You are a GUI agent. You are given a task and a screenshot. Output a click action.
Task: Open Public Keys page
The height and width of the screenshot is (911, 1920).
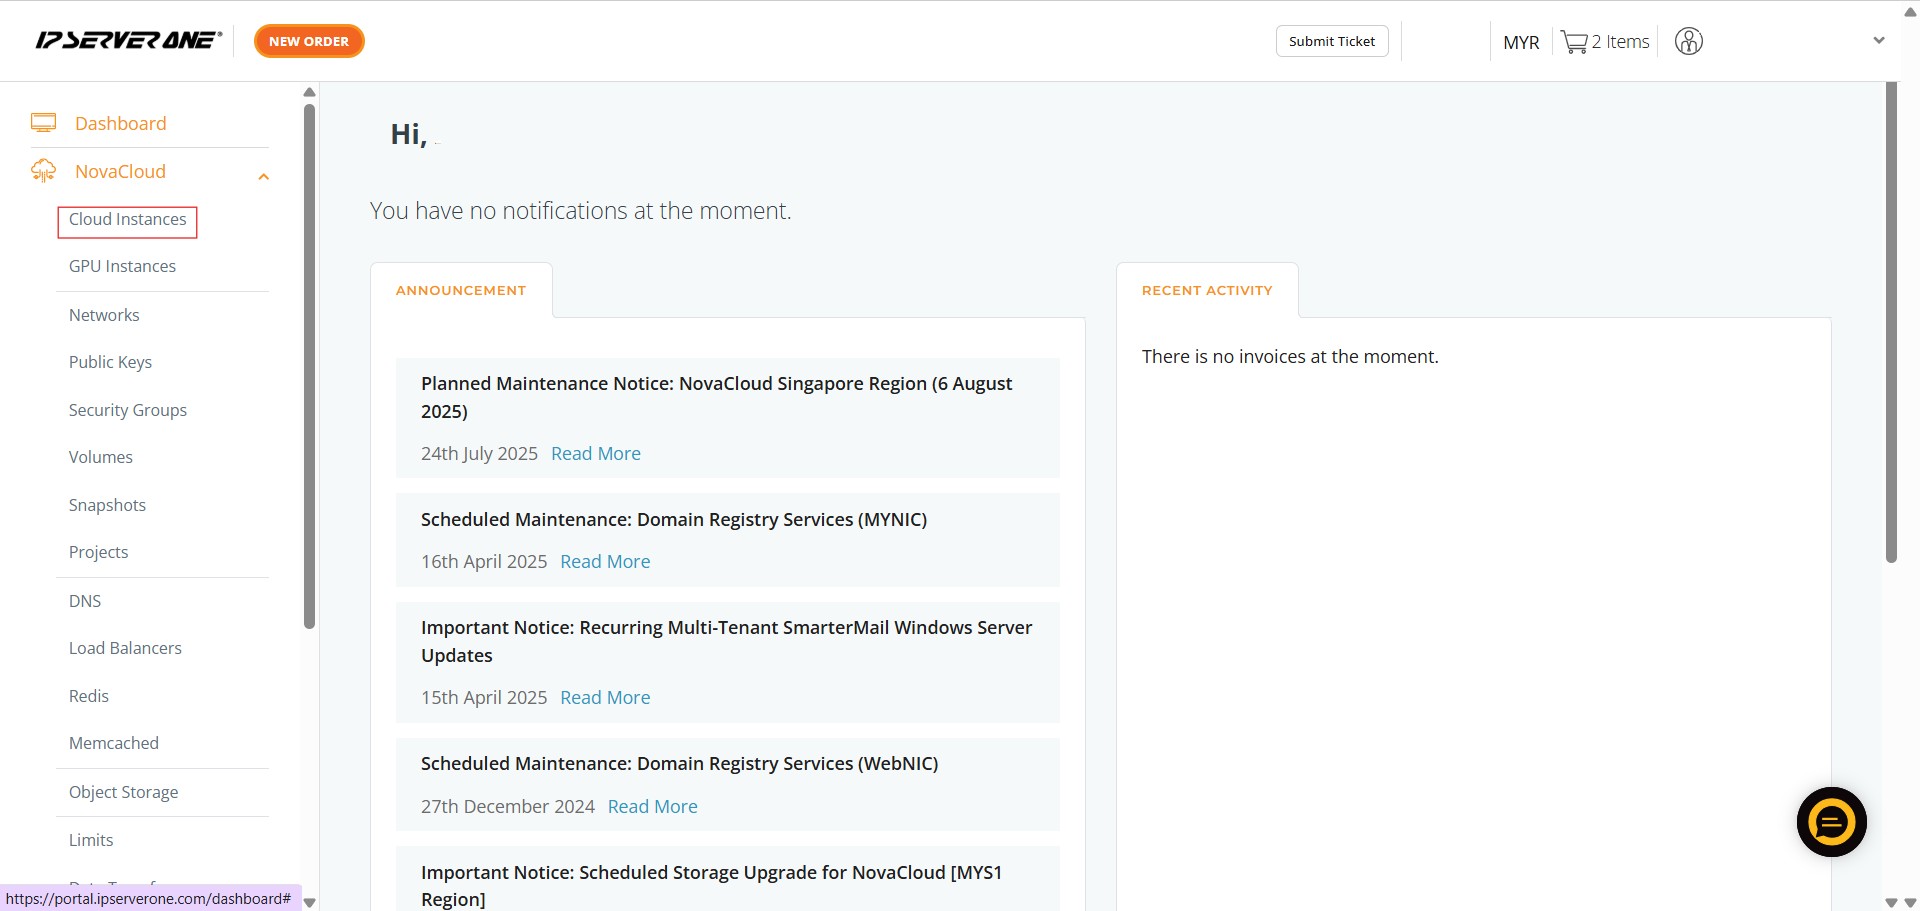click(x=110, y=362)
